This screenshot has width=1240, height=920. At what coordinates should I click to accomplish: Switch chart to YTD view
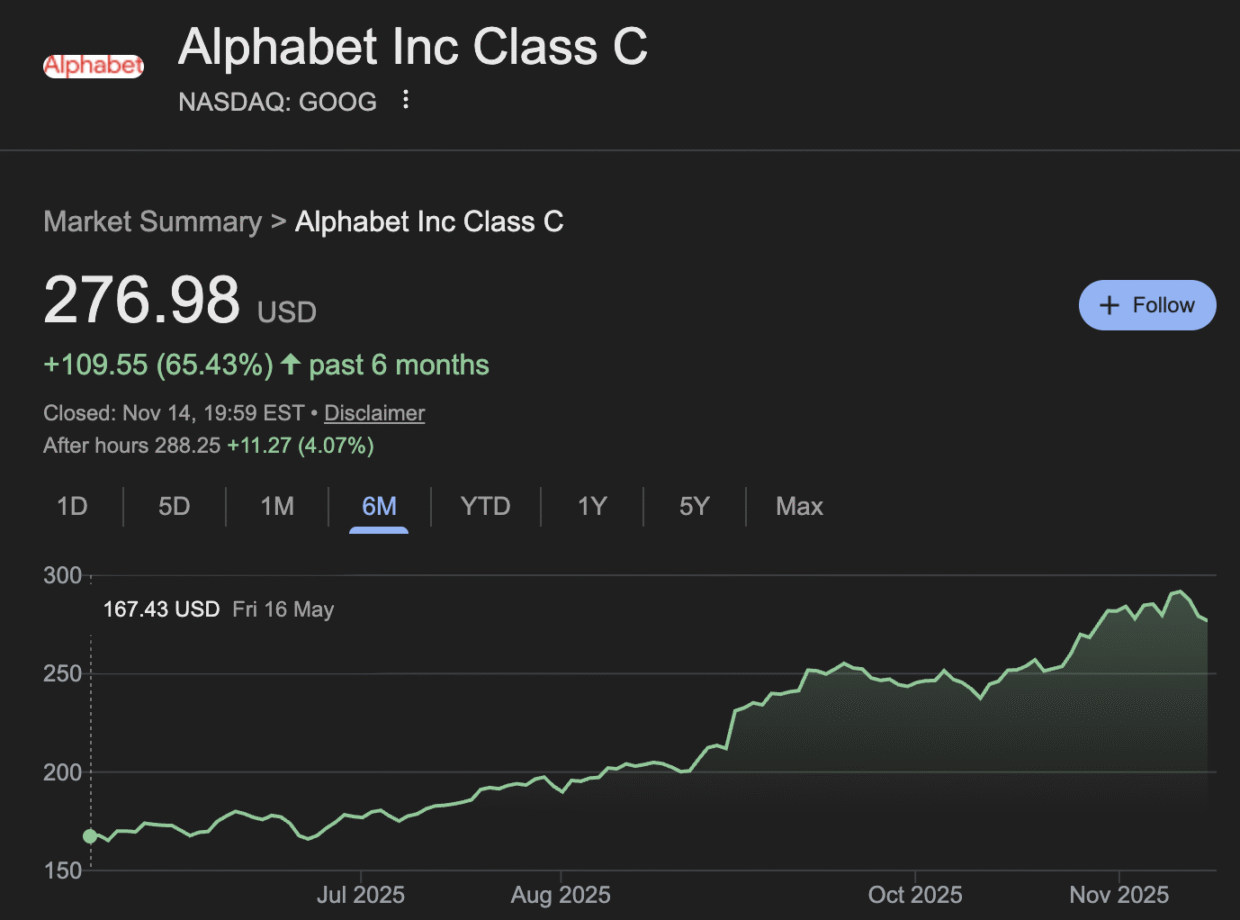(x=485, y=507)
